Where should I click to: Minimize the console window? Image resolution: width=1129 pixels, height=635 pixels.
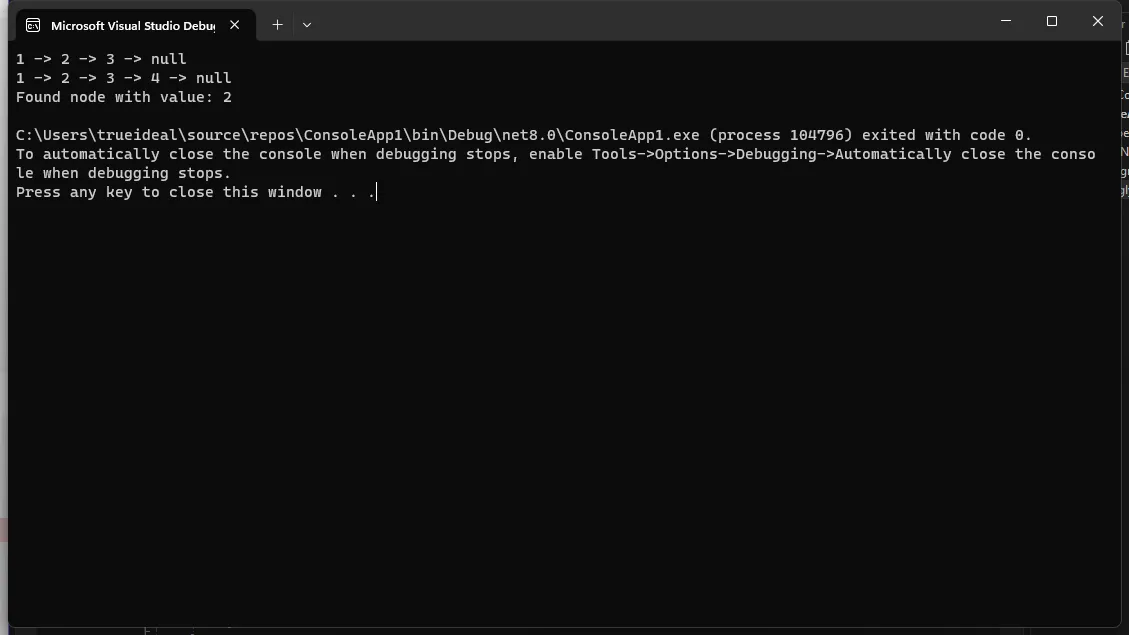(x=1006, y=21)
